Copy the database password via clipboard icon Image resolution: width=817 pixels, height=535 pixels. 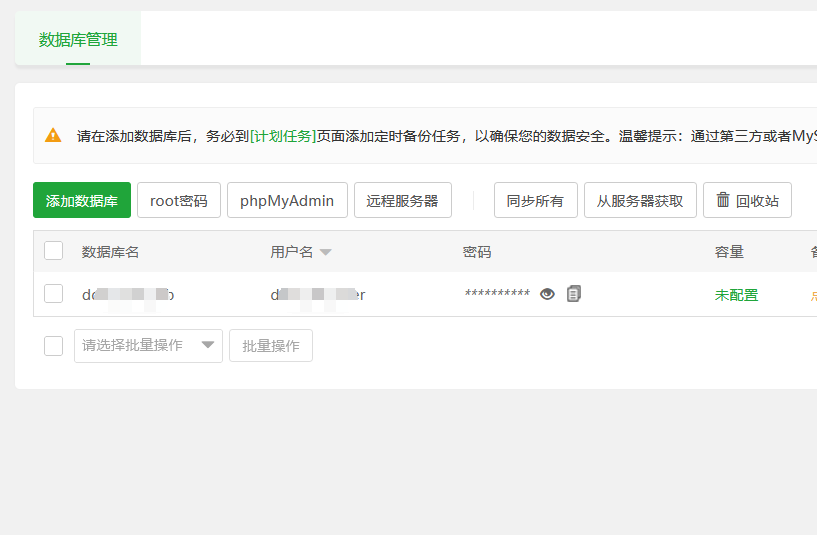574,294
